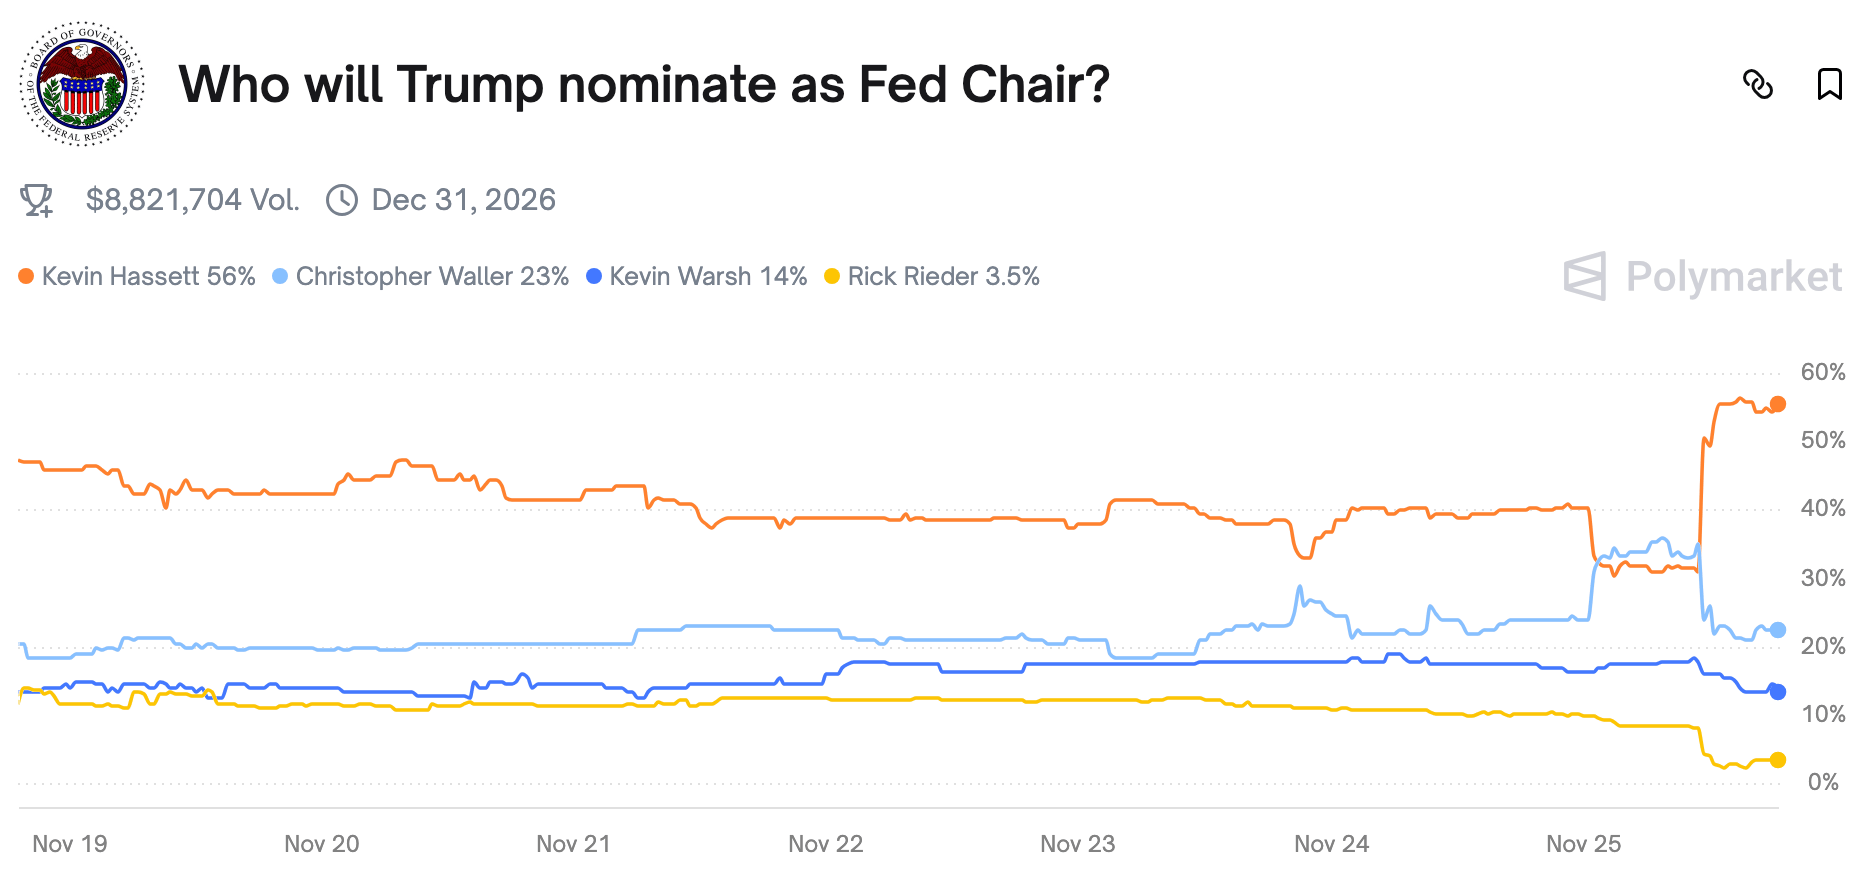Viewport: 1866px width, 872px height.
Task: Click the $8,821,704 Vol. text
Action: (x=192, y=200)
